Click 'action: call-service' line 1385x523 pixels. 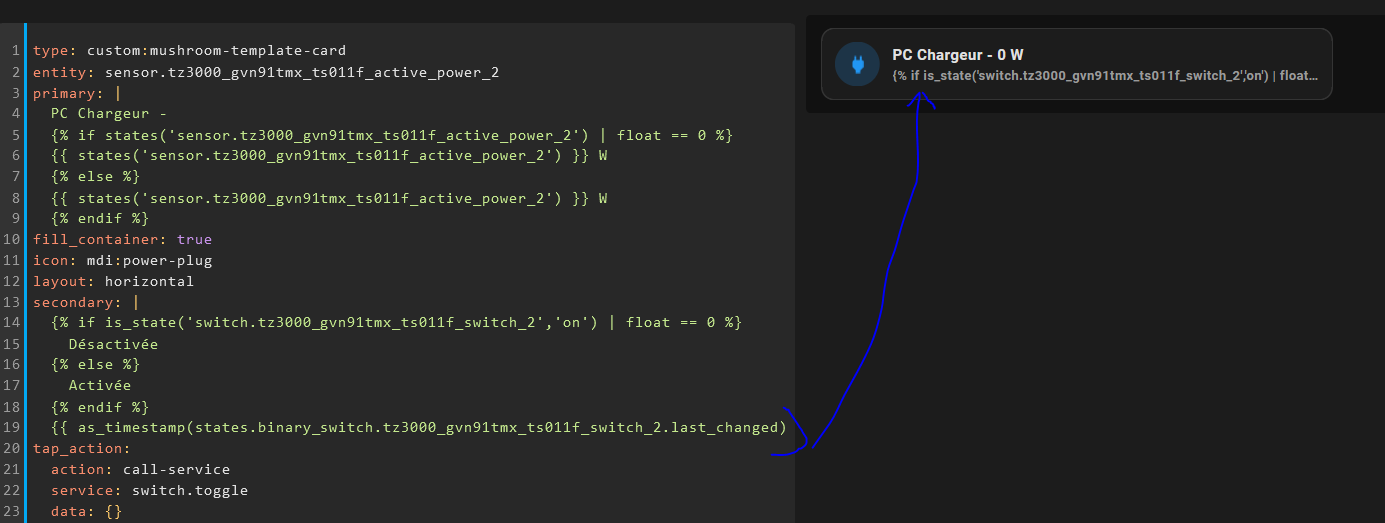(x=140, y=469)
